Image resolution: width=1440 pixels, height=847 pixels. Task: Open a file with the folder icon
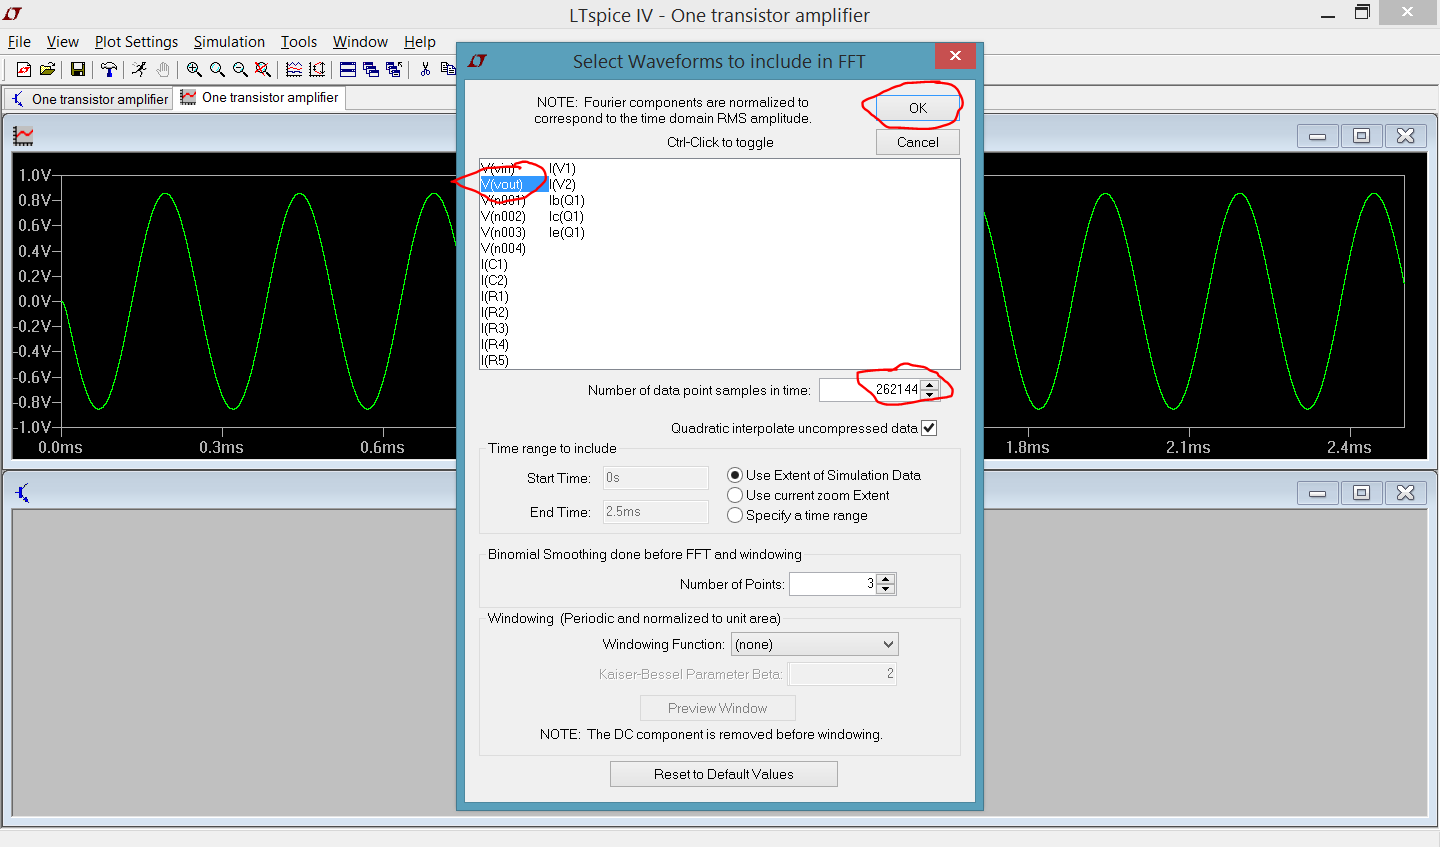[46, 69]
